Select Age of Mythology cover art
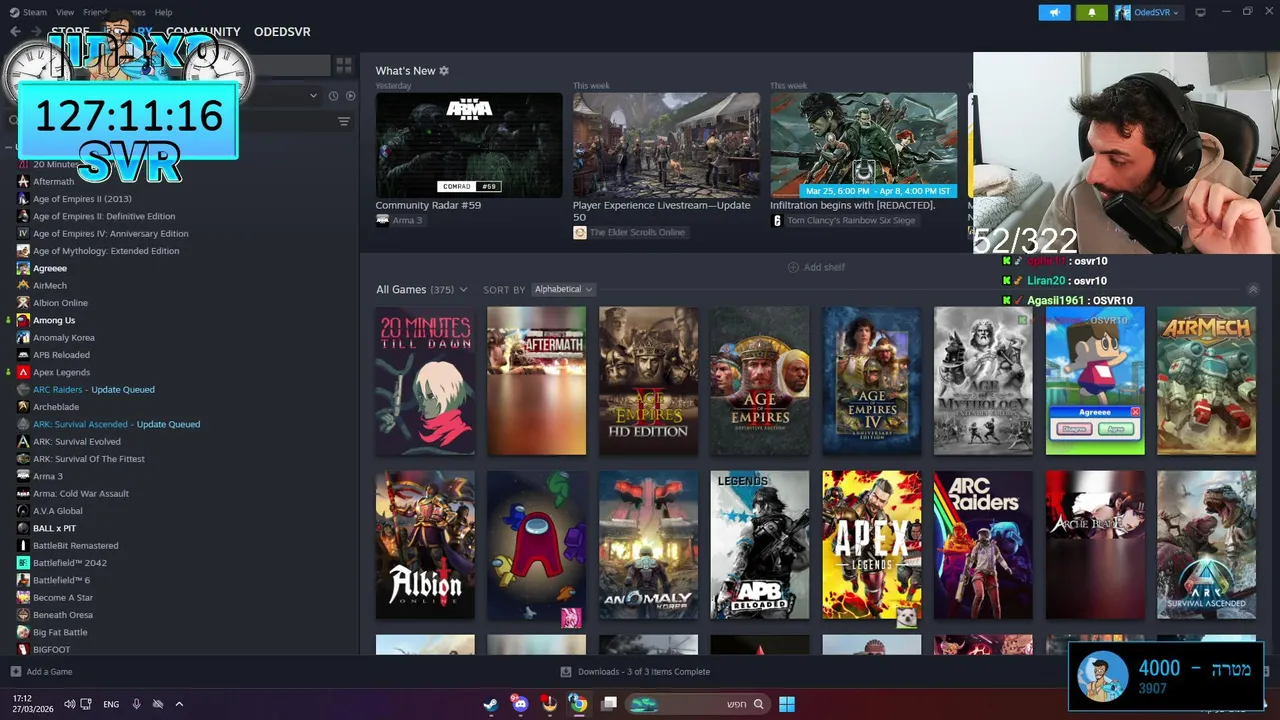The height and width of the screenshot is (720, 1280). (x=983, y=381)
